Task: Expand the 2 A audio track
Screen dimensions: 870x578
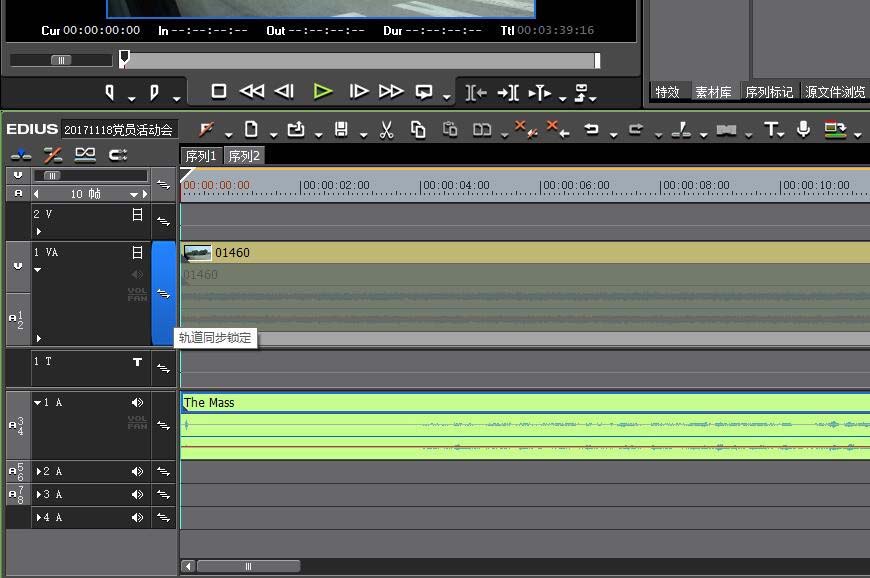Action: (x=39, y=471)
